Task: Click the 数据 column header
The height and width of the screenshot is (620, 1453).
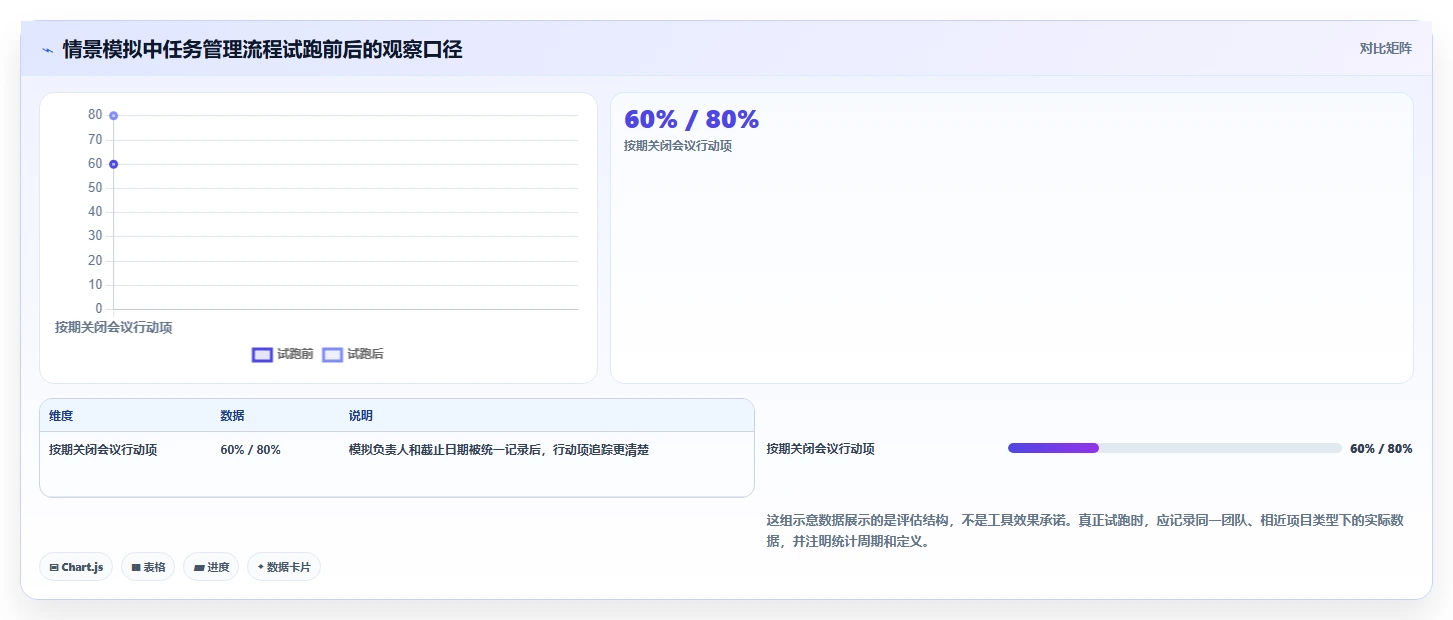Action: tap(232, 416)
